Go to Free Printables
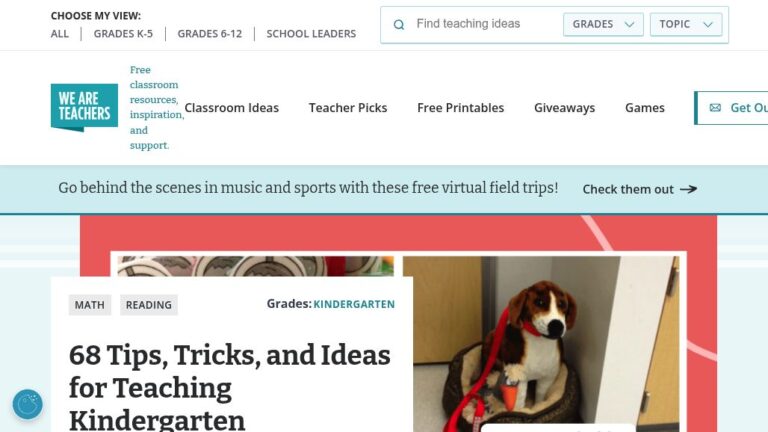Viewport: 768px width, 432px height. 460,108
